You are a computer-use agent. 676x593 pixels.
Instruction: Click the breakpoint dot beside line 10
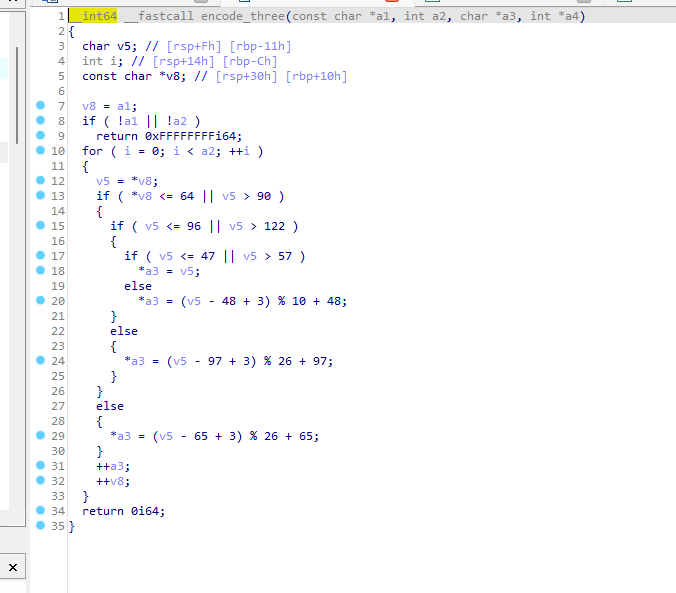click(x=40, y=150)
